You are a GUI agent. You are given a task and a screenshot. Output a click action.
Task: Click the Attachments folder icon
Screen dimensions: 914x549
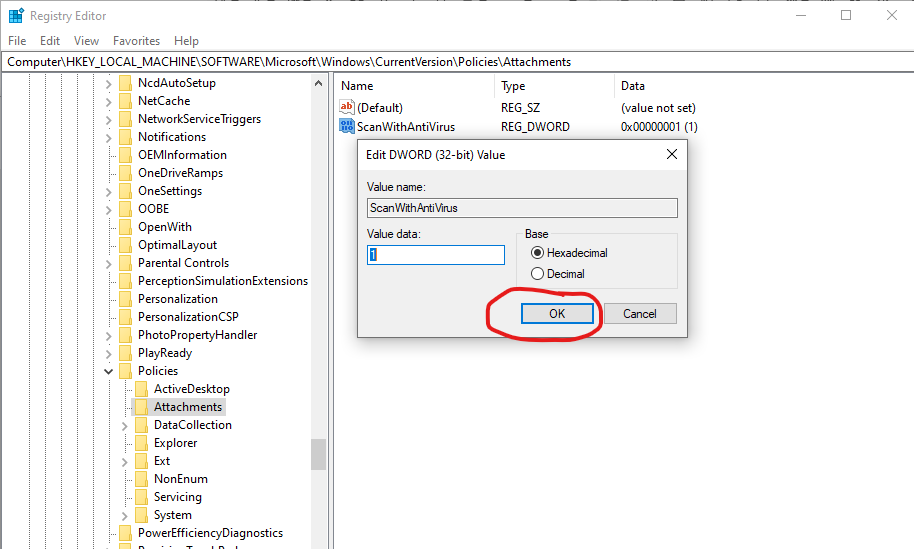coord(141,407)
